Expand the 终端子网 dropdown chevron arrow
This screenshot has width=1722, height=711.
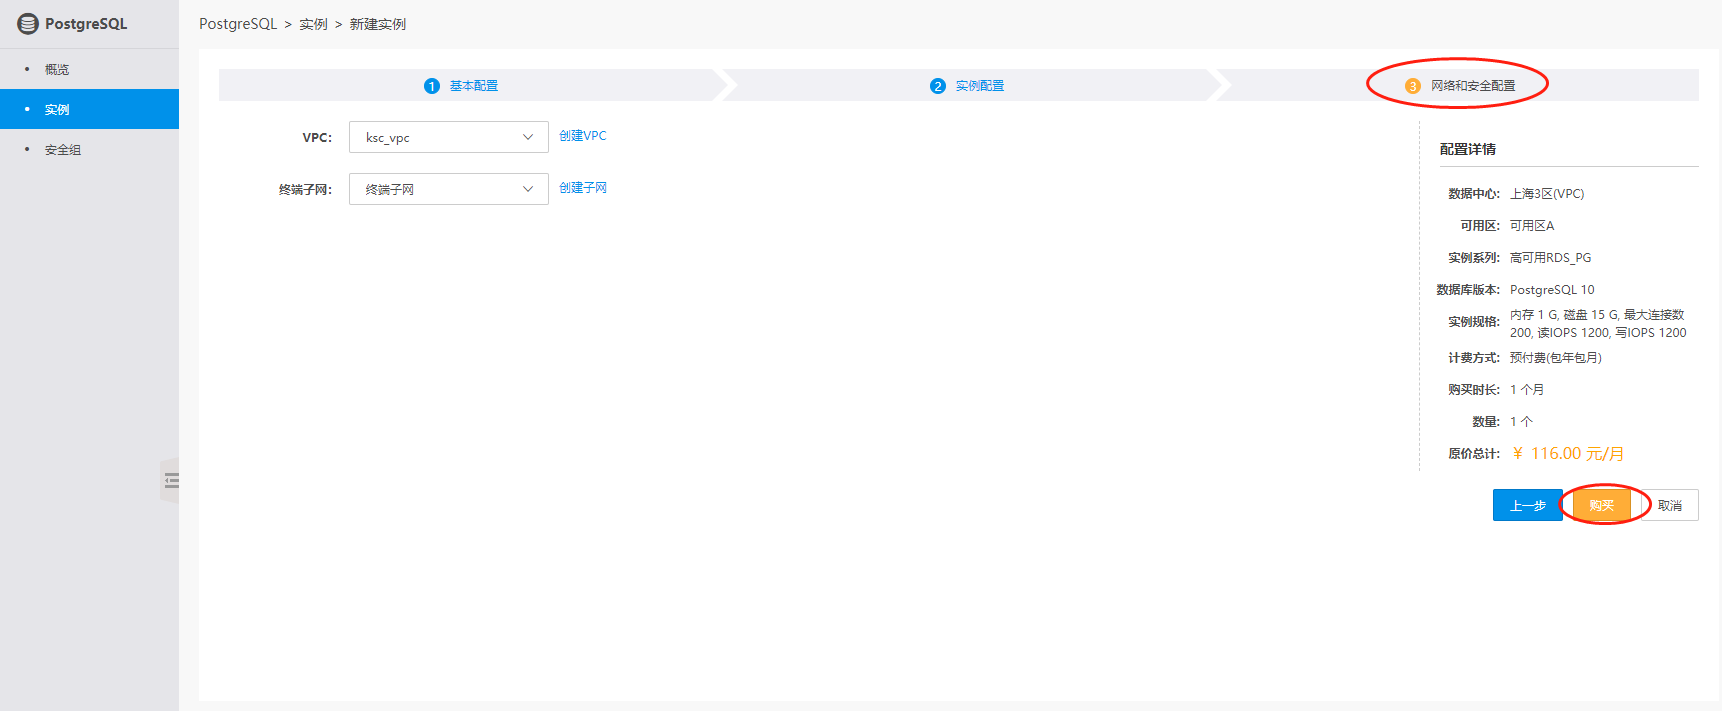click(x=528, y=189)
